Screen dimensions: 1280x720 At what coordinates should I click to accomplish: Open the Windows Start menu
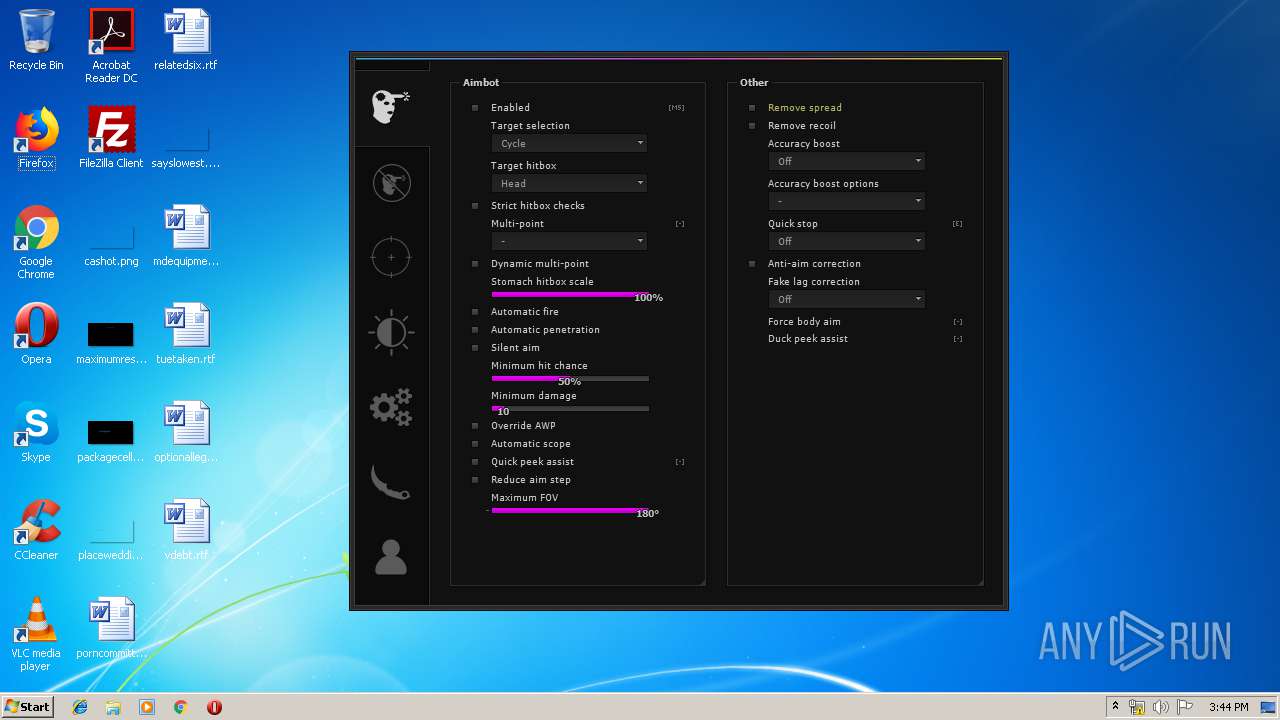click(x=28, y=707)
